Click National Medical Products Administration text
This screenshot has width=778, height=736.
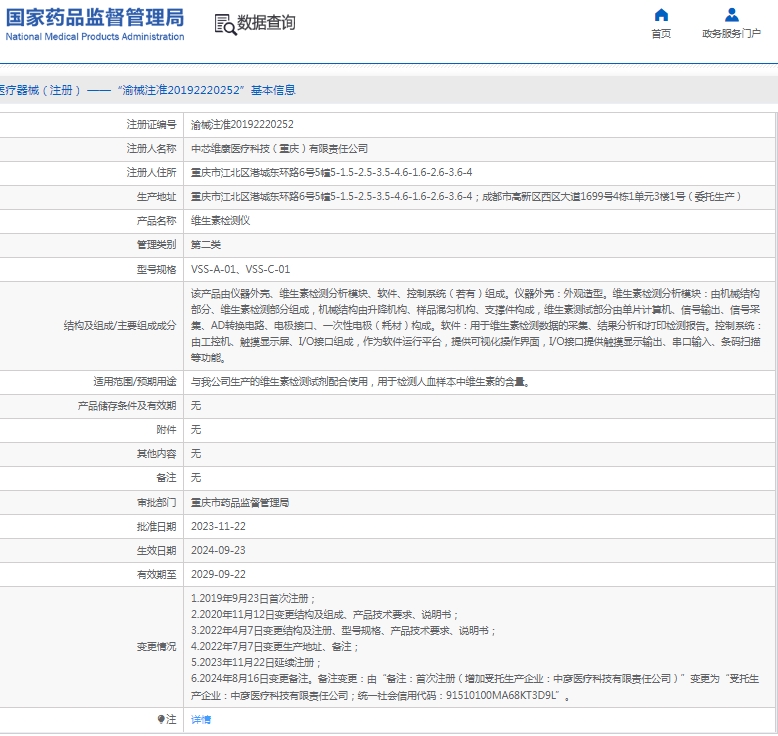95,37
